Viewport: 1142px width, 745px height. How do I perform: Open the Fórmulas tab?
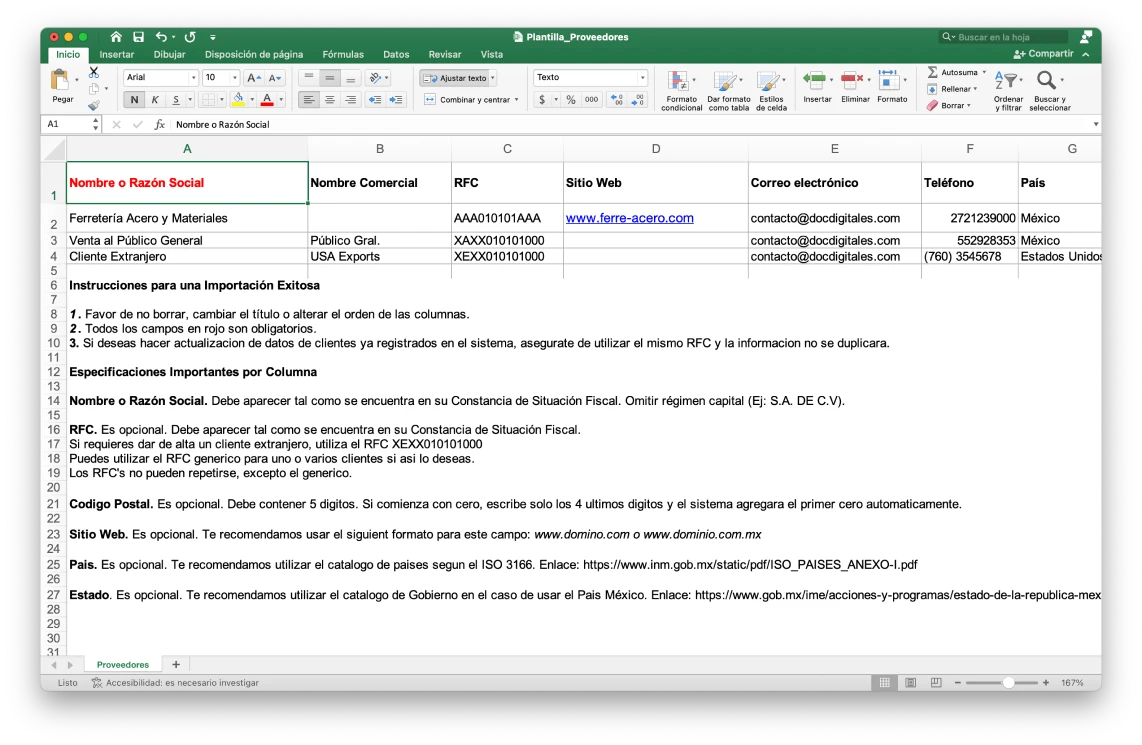(x=343, y=55)
